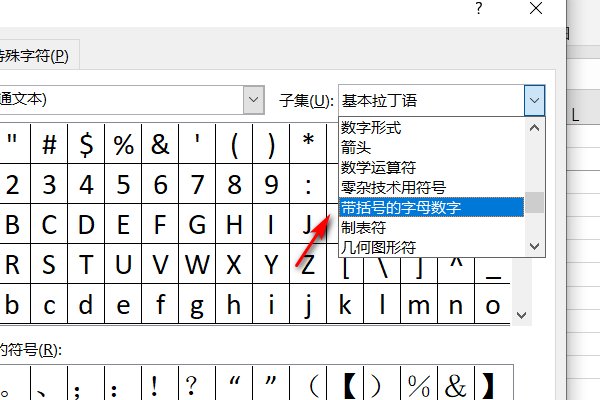Open the font dropdown arrow

pyautogui.click(x=253, y=100)
